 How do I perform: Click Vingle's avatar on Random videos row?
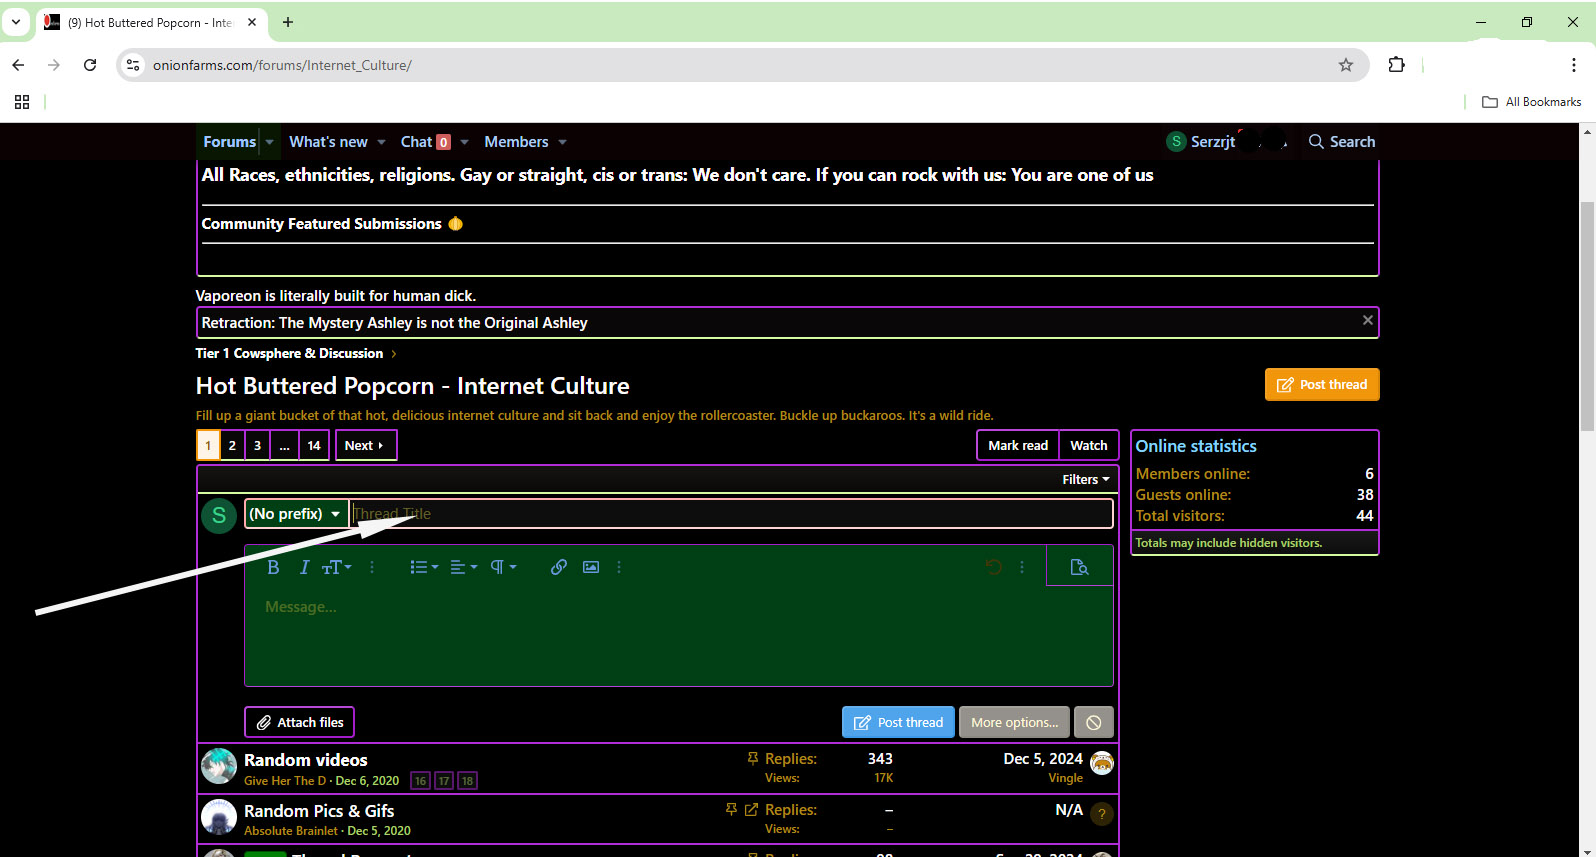(x=1101, y=763)
